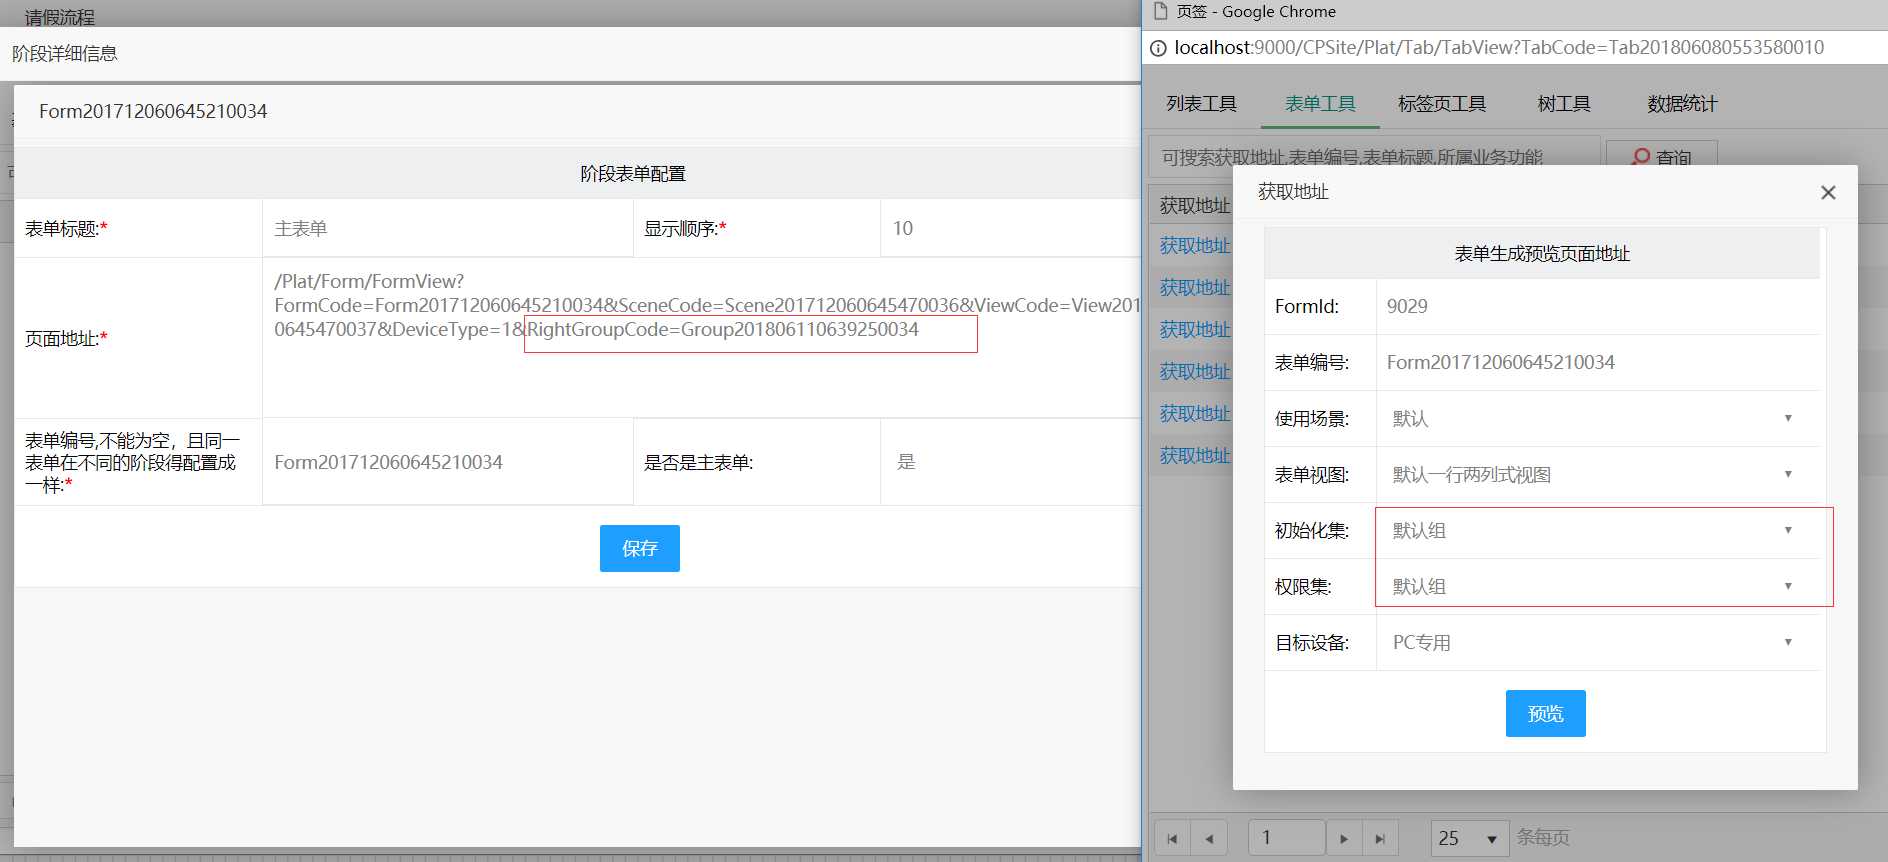Go to last page in pager
Screen dimensions: 1888x862
pyautogui.click(x=1381, y=838)
